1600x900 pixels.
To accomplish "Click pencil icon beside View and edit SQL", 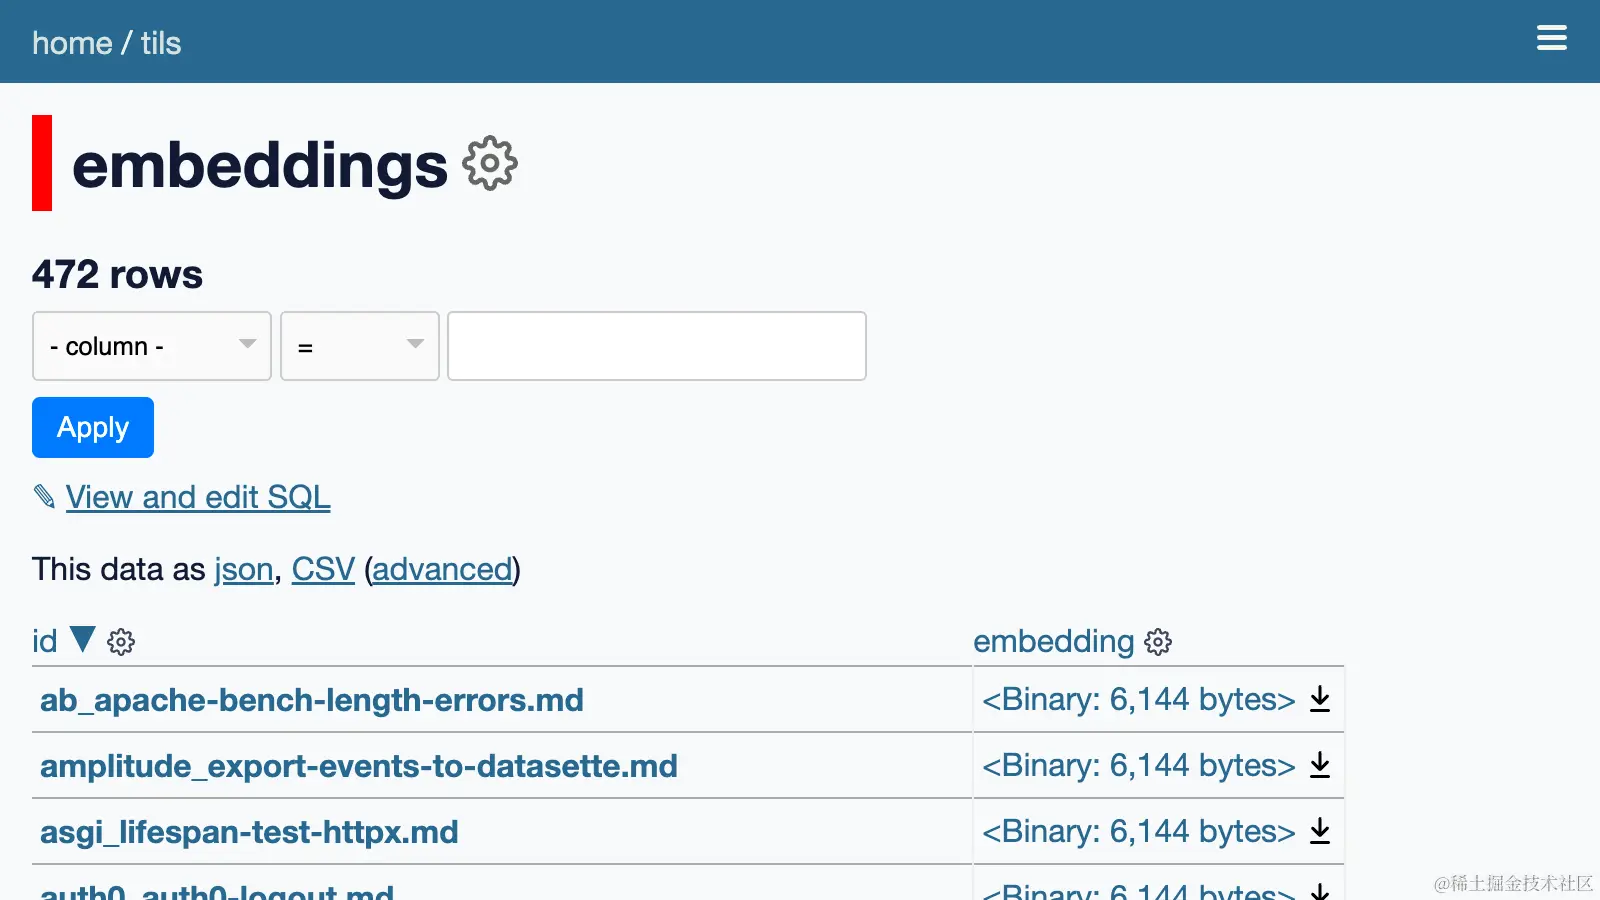I will pyautogui.click(x=44, y=496).
